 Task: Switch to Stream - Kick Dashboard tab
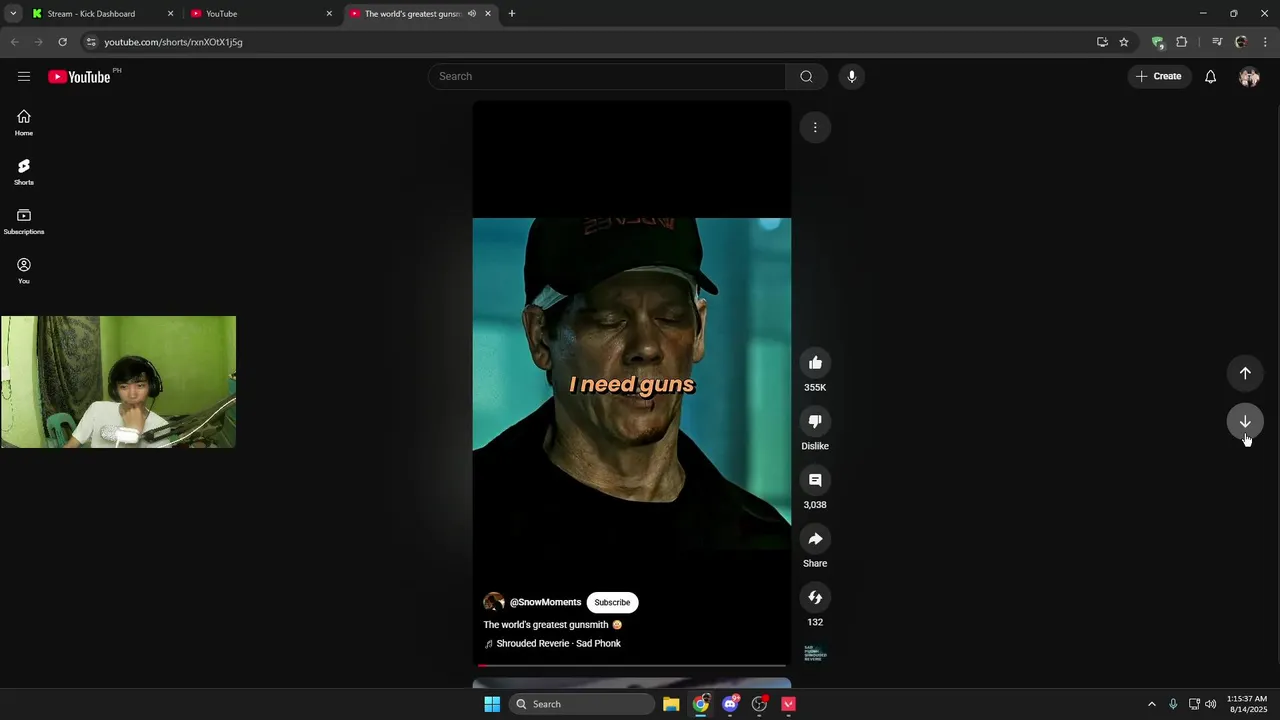pos(101,14)
